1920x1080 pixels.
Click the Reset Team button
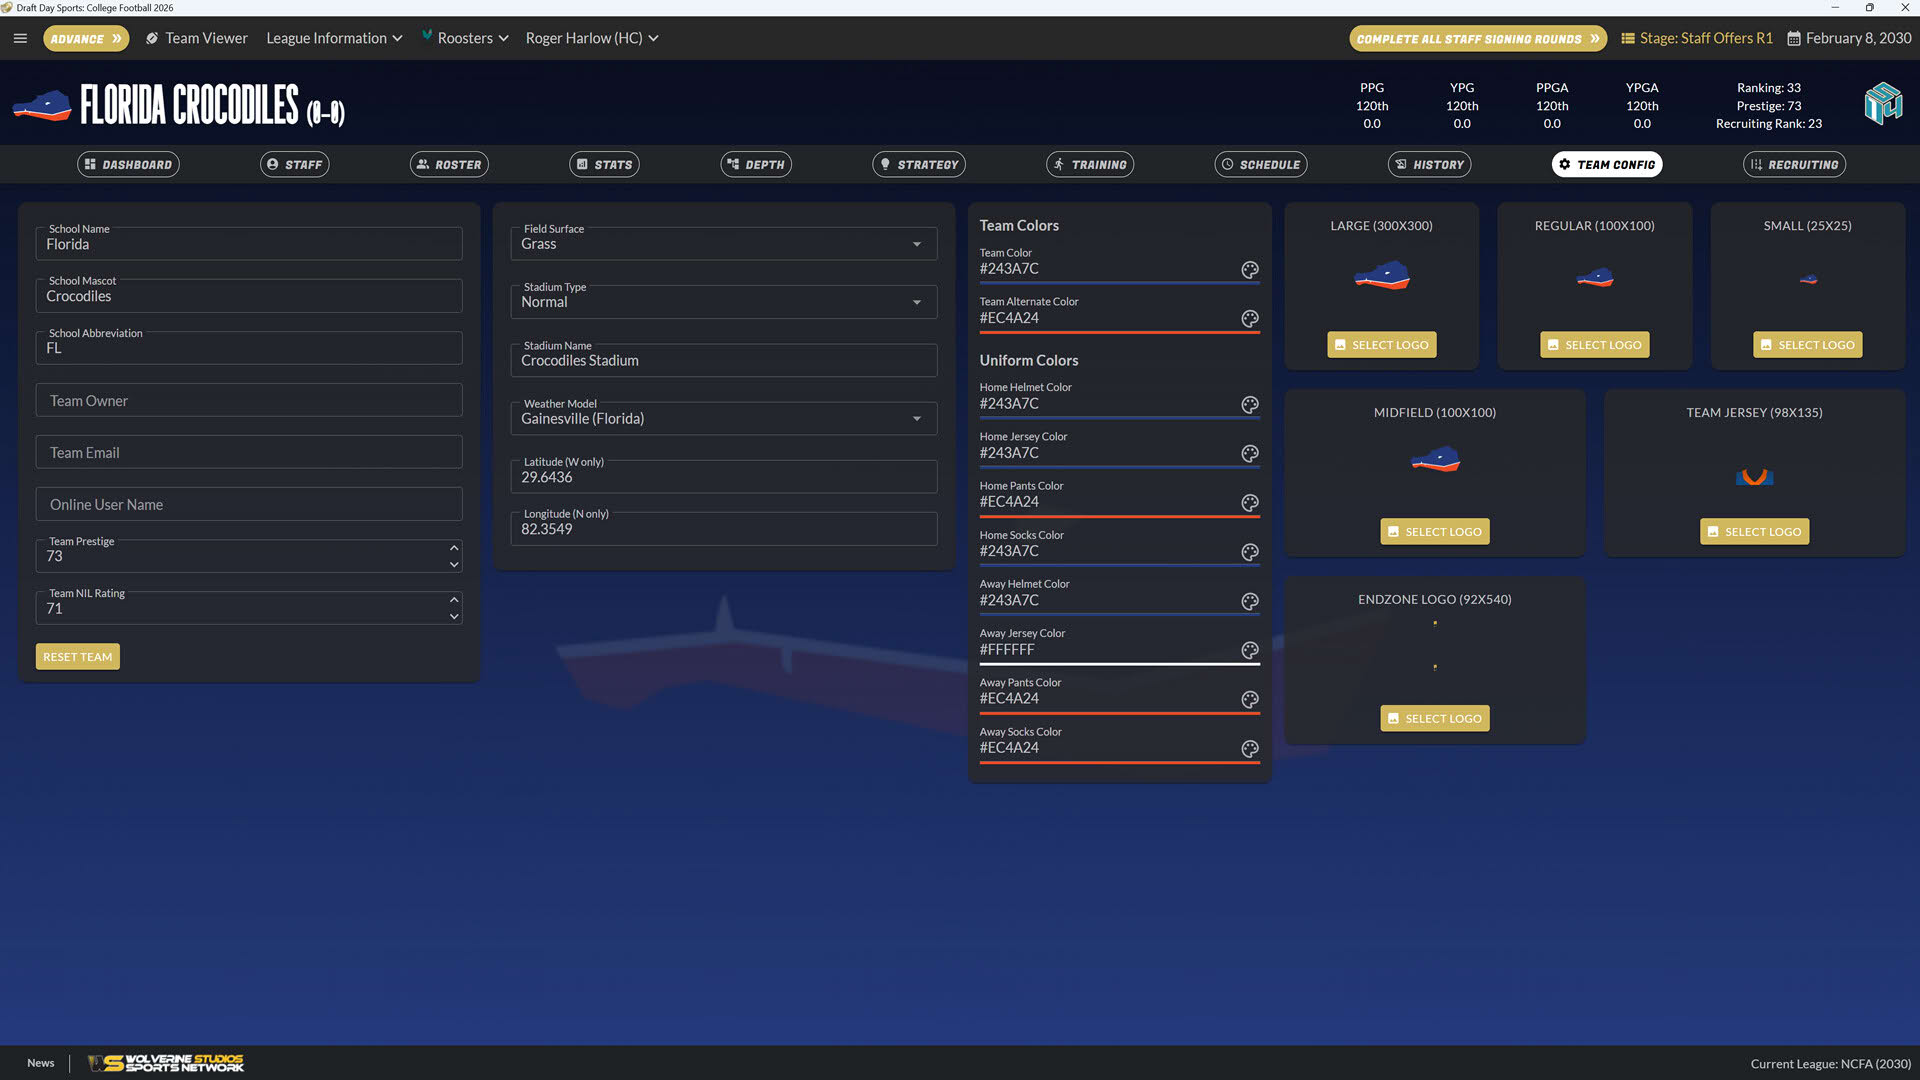tap(77, 656)
